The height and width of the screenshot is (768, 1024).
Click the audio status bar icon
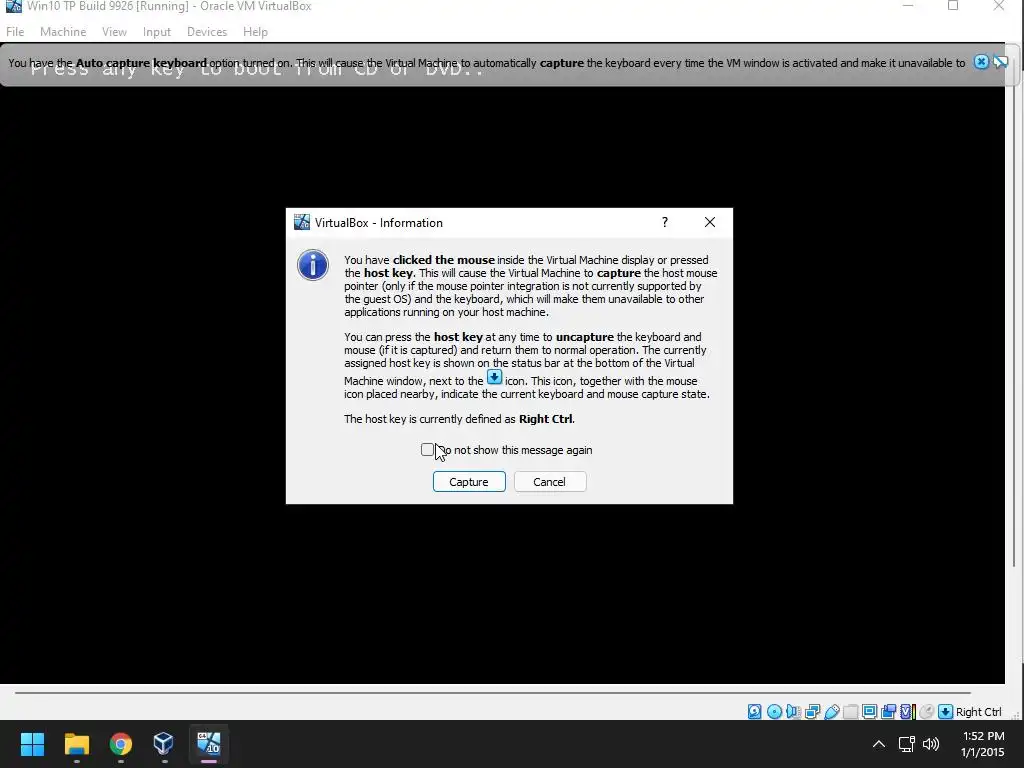793,712
